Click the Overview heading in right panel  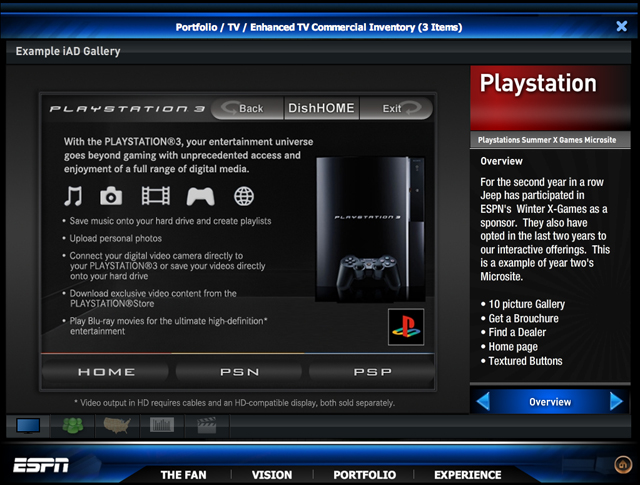coord(501,161)
